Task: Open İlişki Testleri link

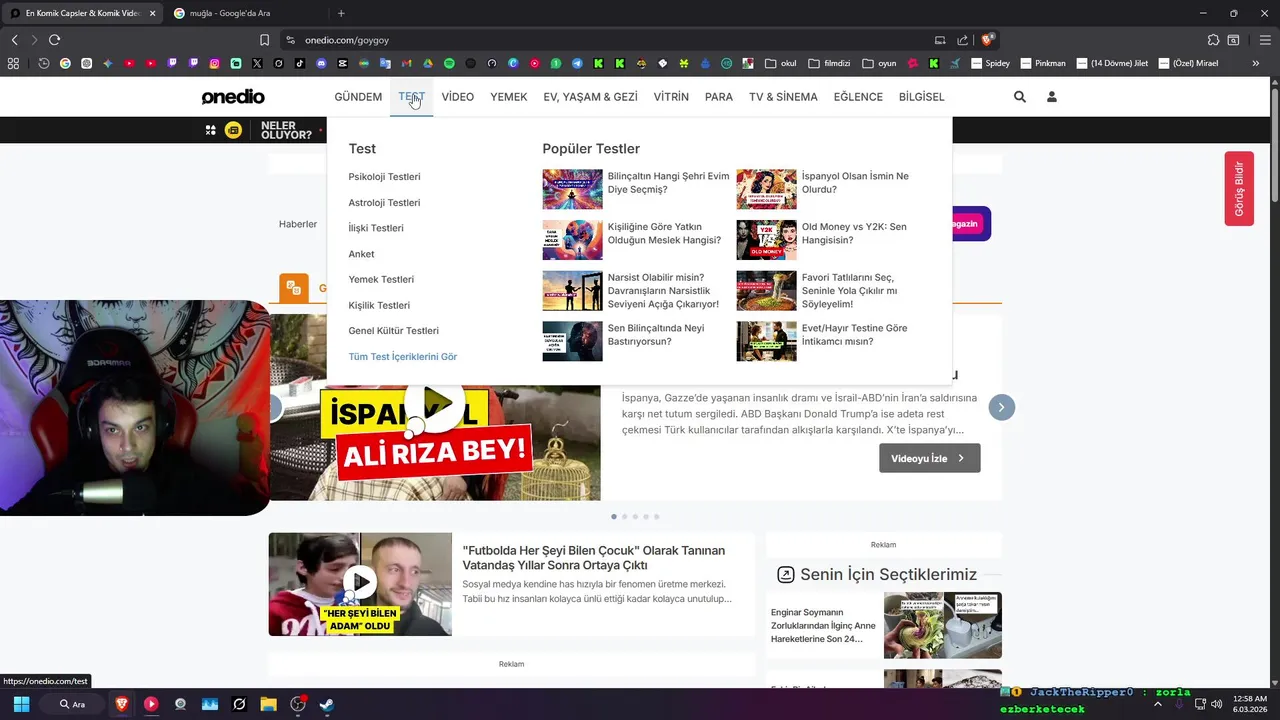Action: click(x=376, y=228)
